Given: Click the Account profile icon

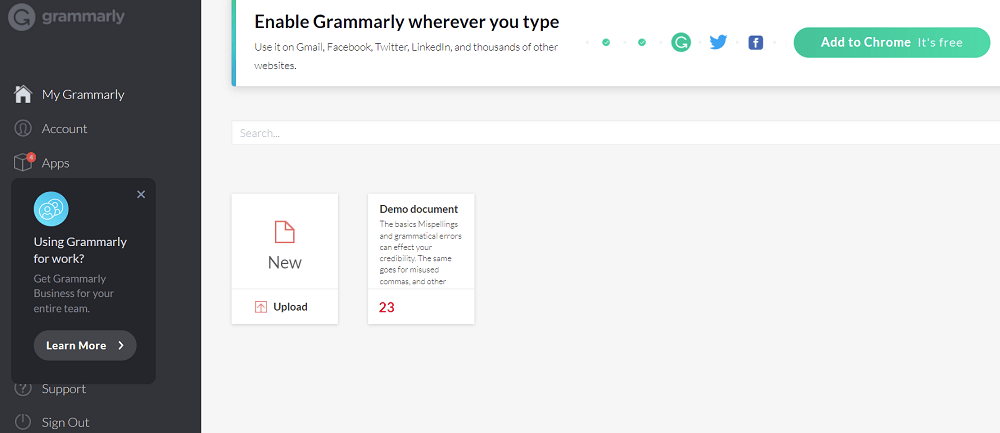Looking at the screenshot, I should [23, 129].
